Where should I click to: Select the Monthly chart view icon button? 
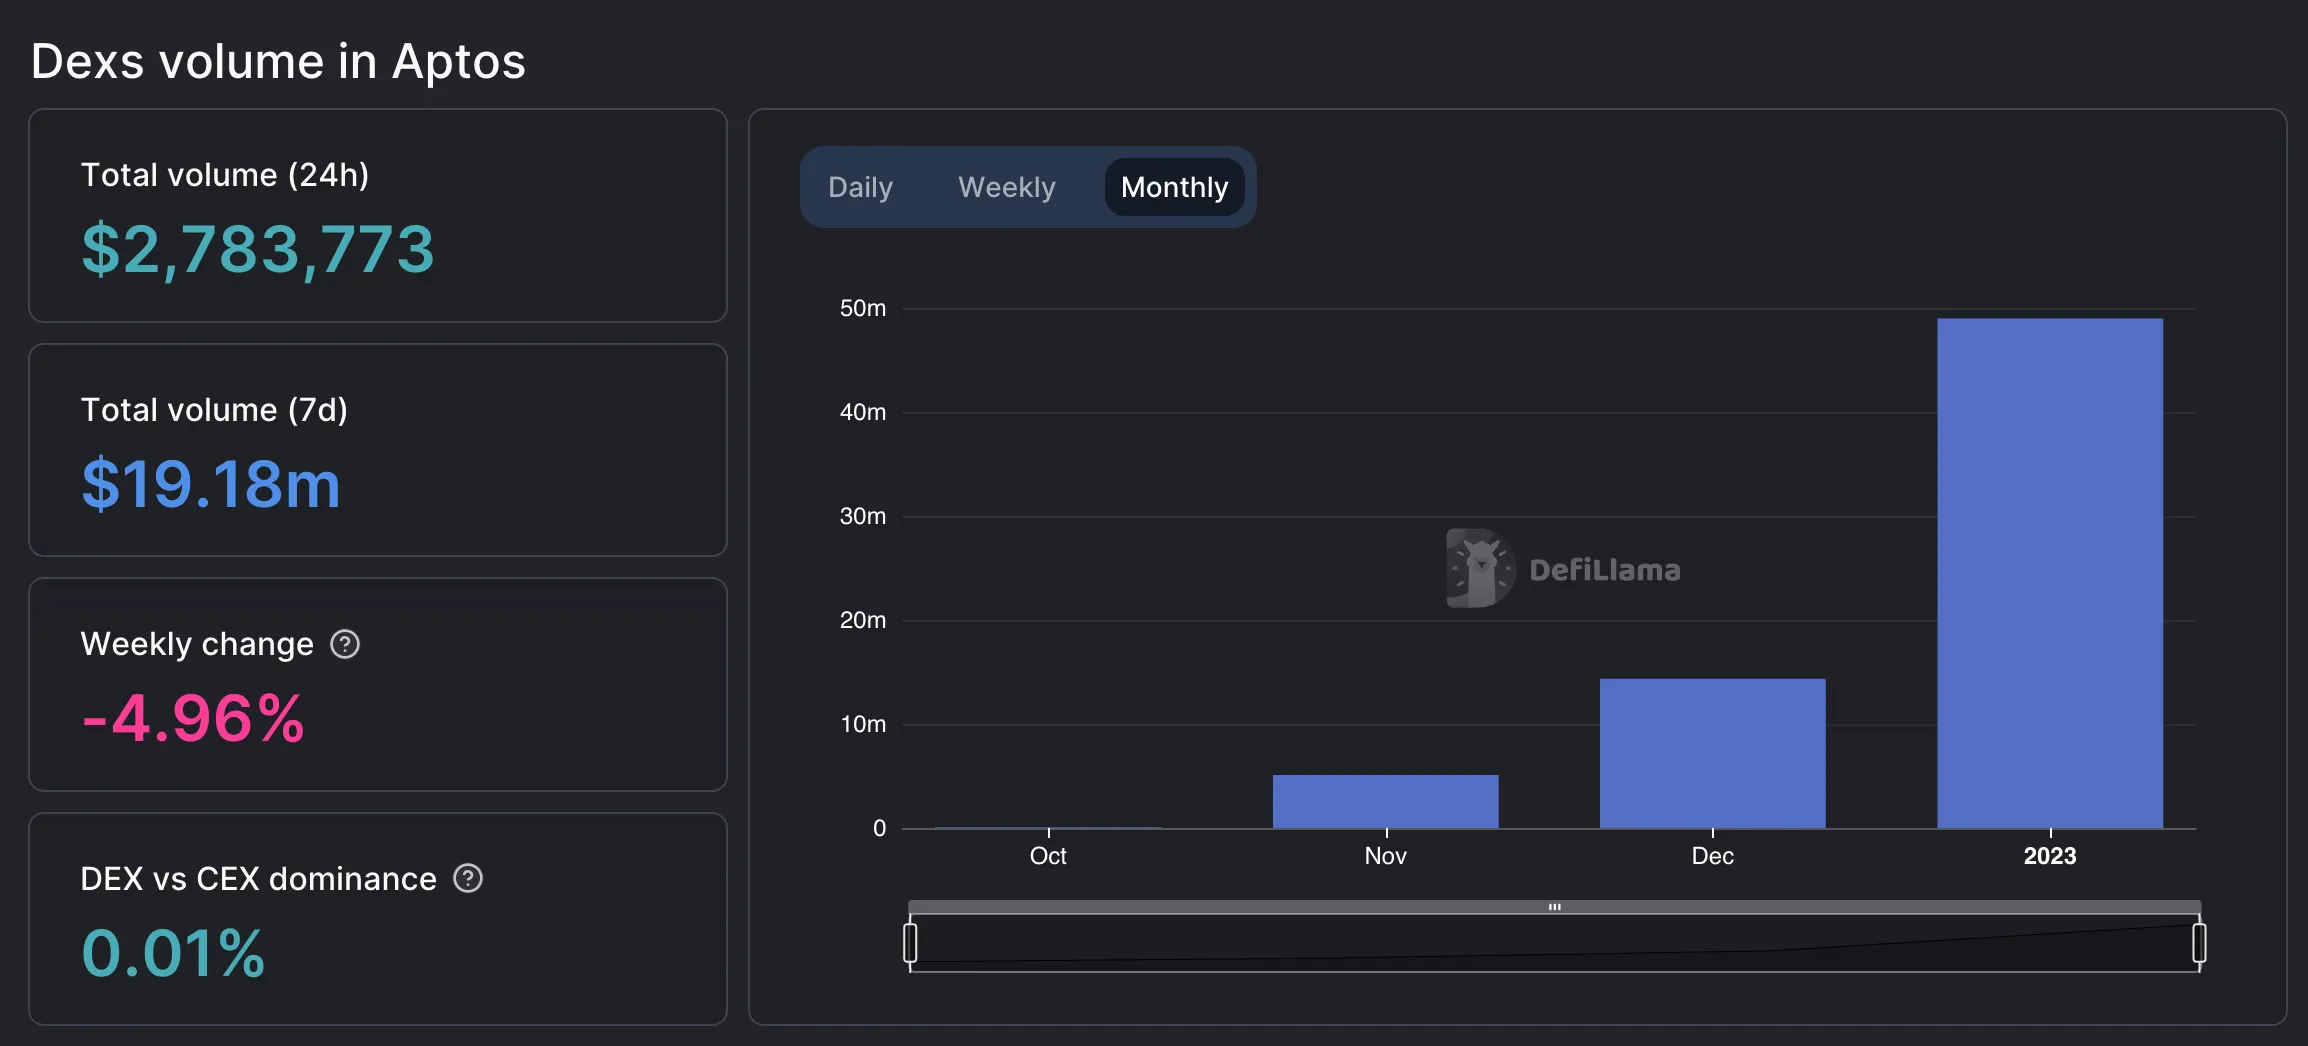pyautogui.click(x=1174, y=187)
